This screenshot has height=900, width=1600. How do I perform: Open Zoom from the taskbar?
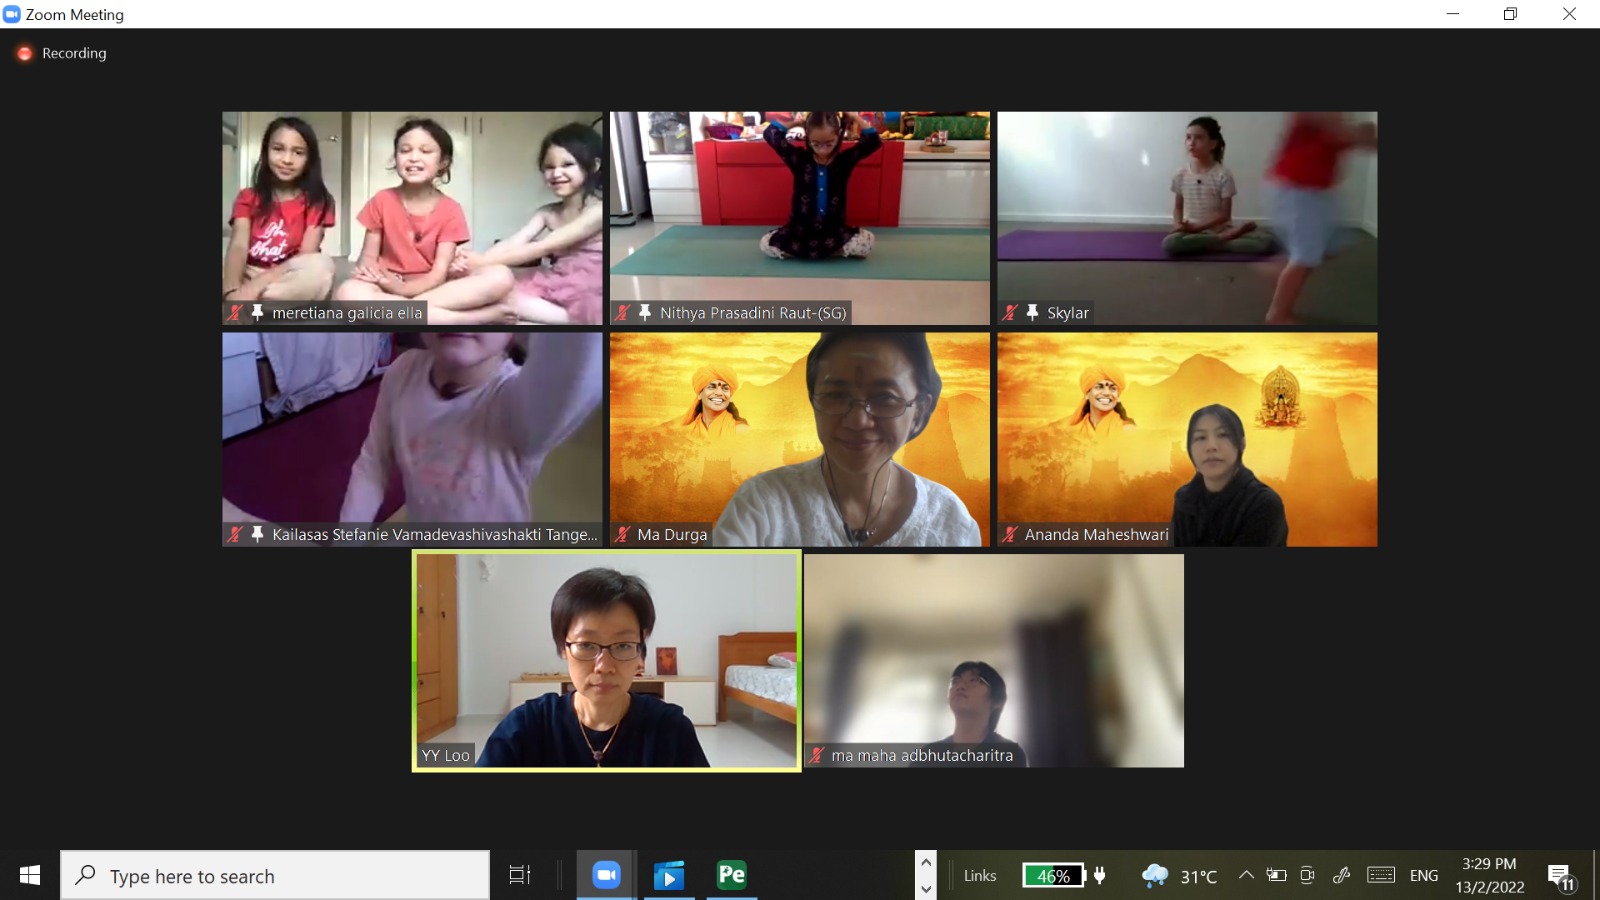(606, 875)
